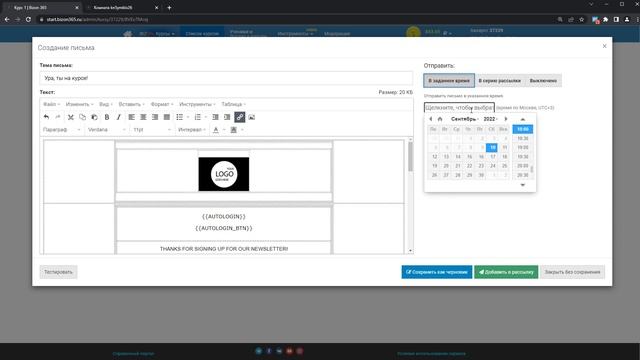This screenshot has width=640, height=360.
Task: Close the letter creation dialog
Action: (x=604, y=46)
